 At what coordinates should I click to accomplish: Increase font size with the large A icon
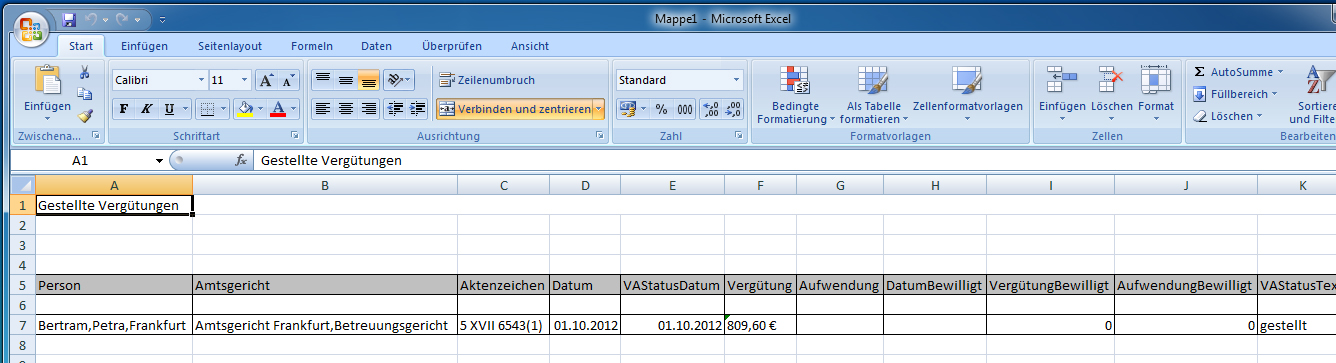coord(266,80)
